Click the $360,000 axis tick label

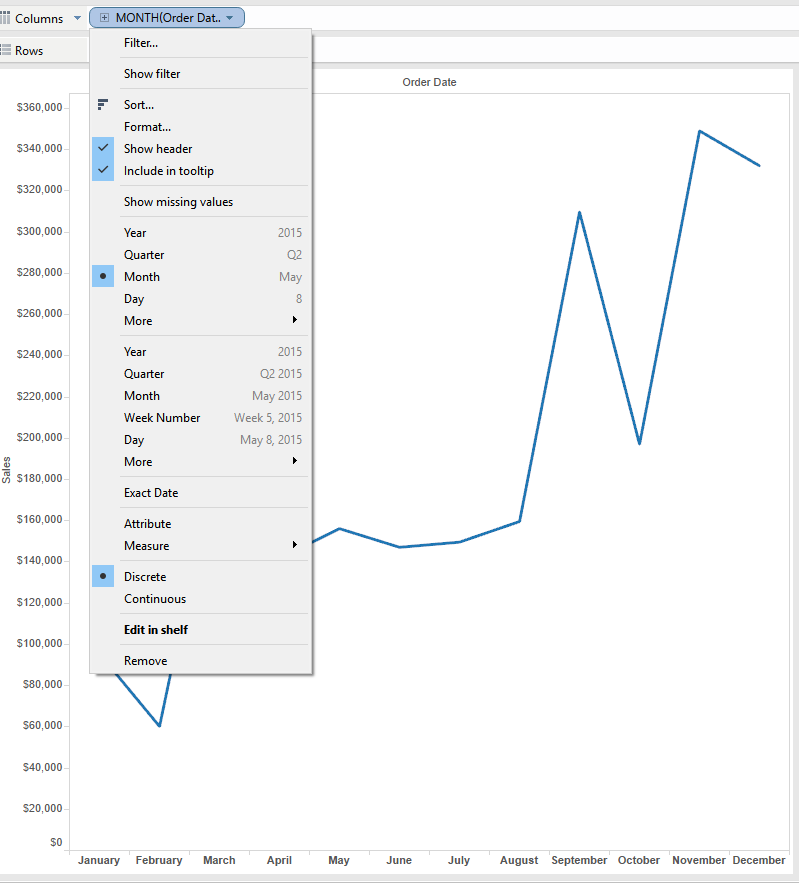tap(39, 107)
